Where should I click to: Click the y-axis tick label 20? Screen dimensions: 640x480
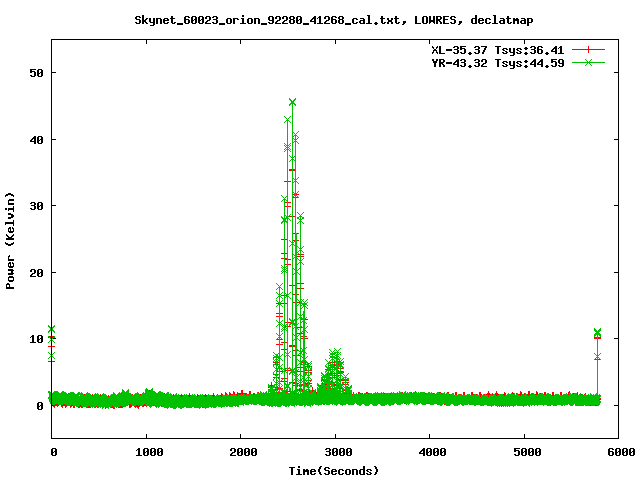(36, 273)
